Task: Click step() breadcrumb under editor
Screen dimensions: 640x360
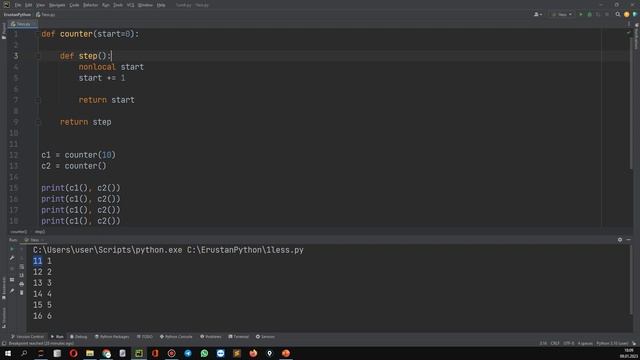Action: (40, 232)
